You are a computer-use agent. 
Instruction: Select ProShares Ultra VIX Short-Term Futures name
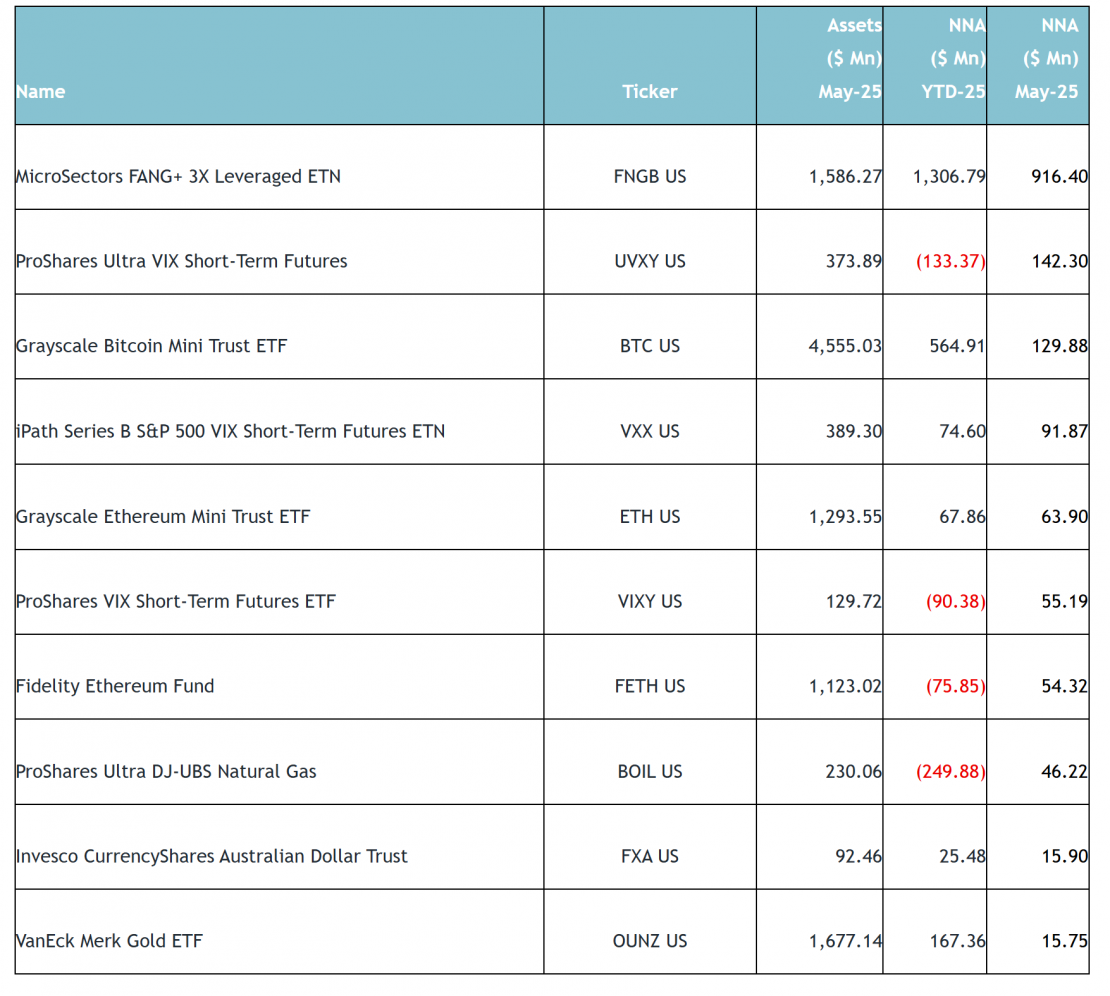pyautogui.click(x=182, y=262)
